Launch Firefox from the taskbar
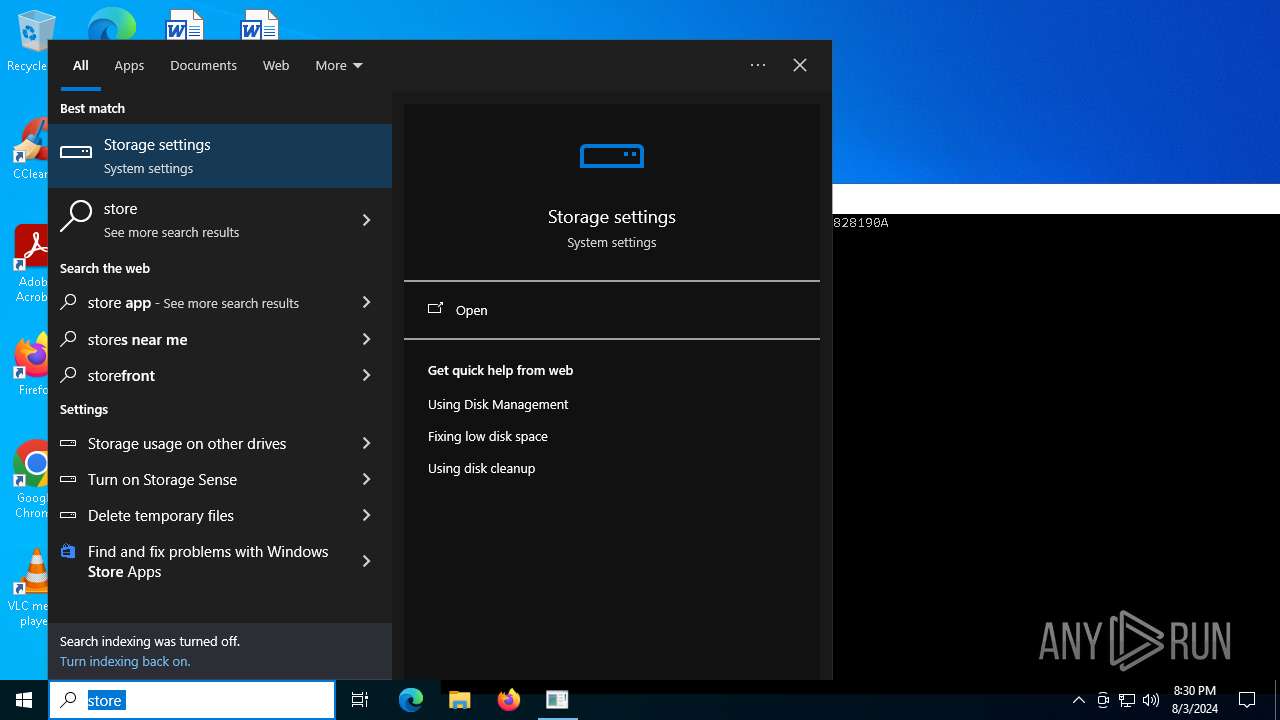 tap(509, 700)
